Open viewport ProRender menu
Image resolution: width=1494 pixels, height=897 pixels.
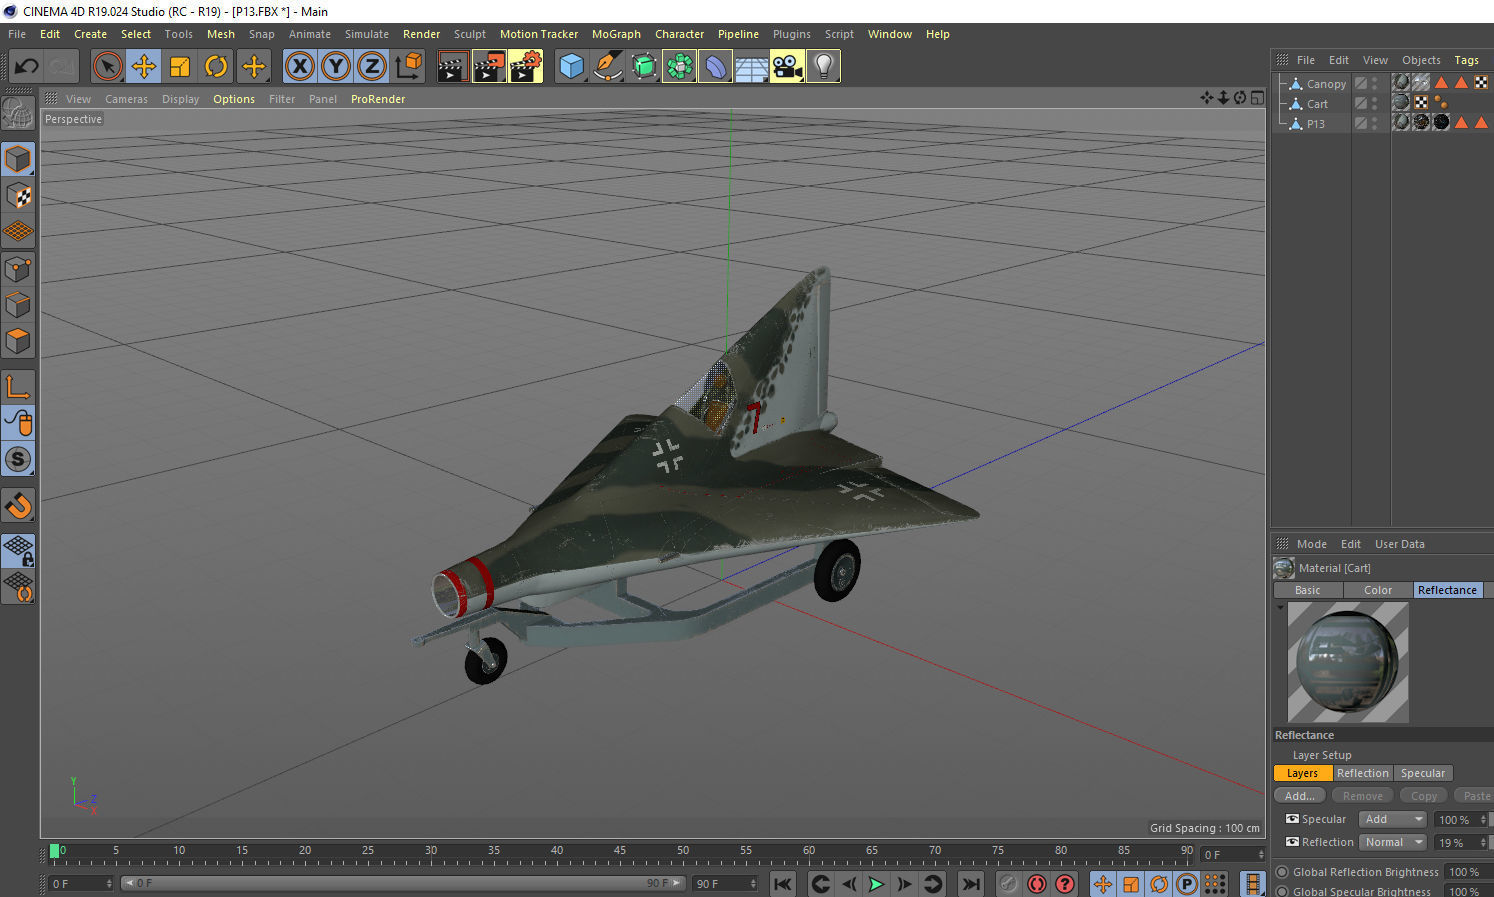[378, 99]
